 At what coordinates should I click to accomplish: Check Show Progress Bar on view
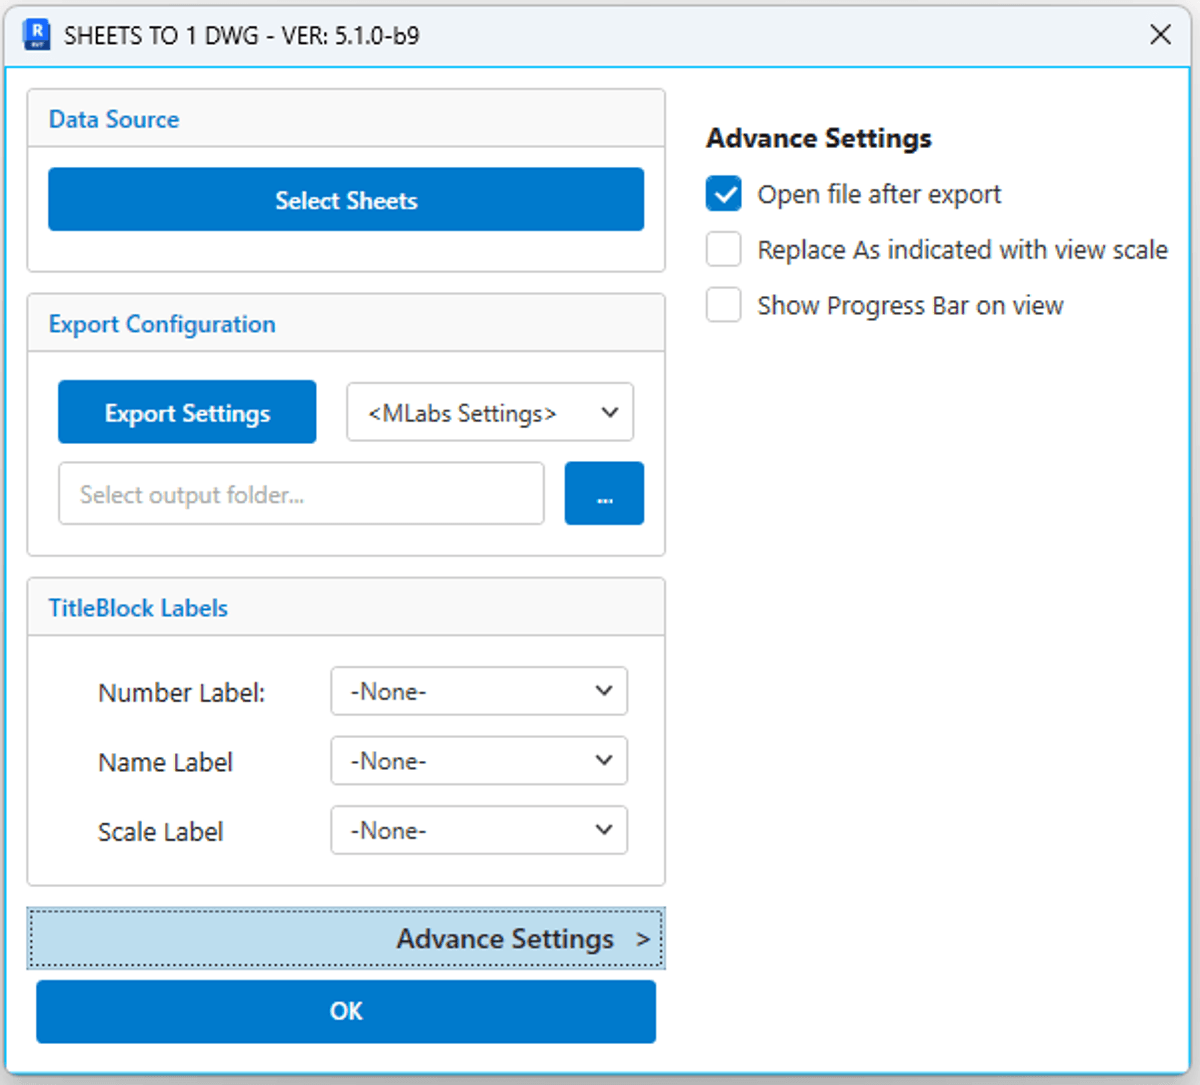pyautogui.click(x=724, y=305)
